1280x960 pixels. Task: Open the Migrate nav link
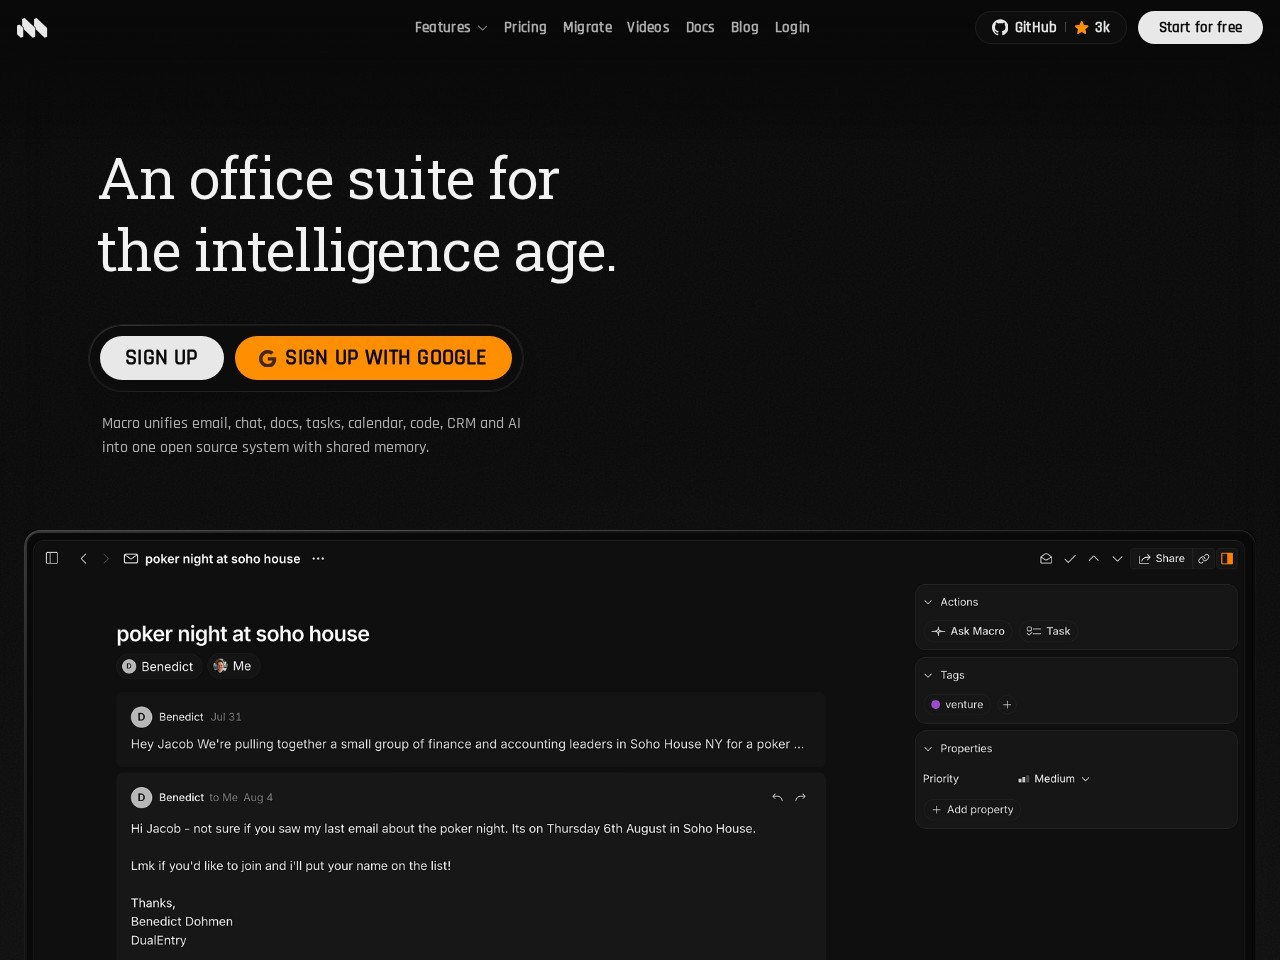pyautogui.click(x=587, y=27)
